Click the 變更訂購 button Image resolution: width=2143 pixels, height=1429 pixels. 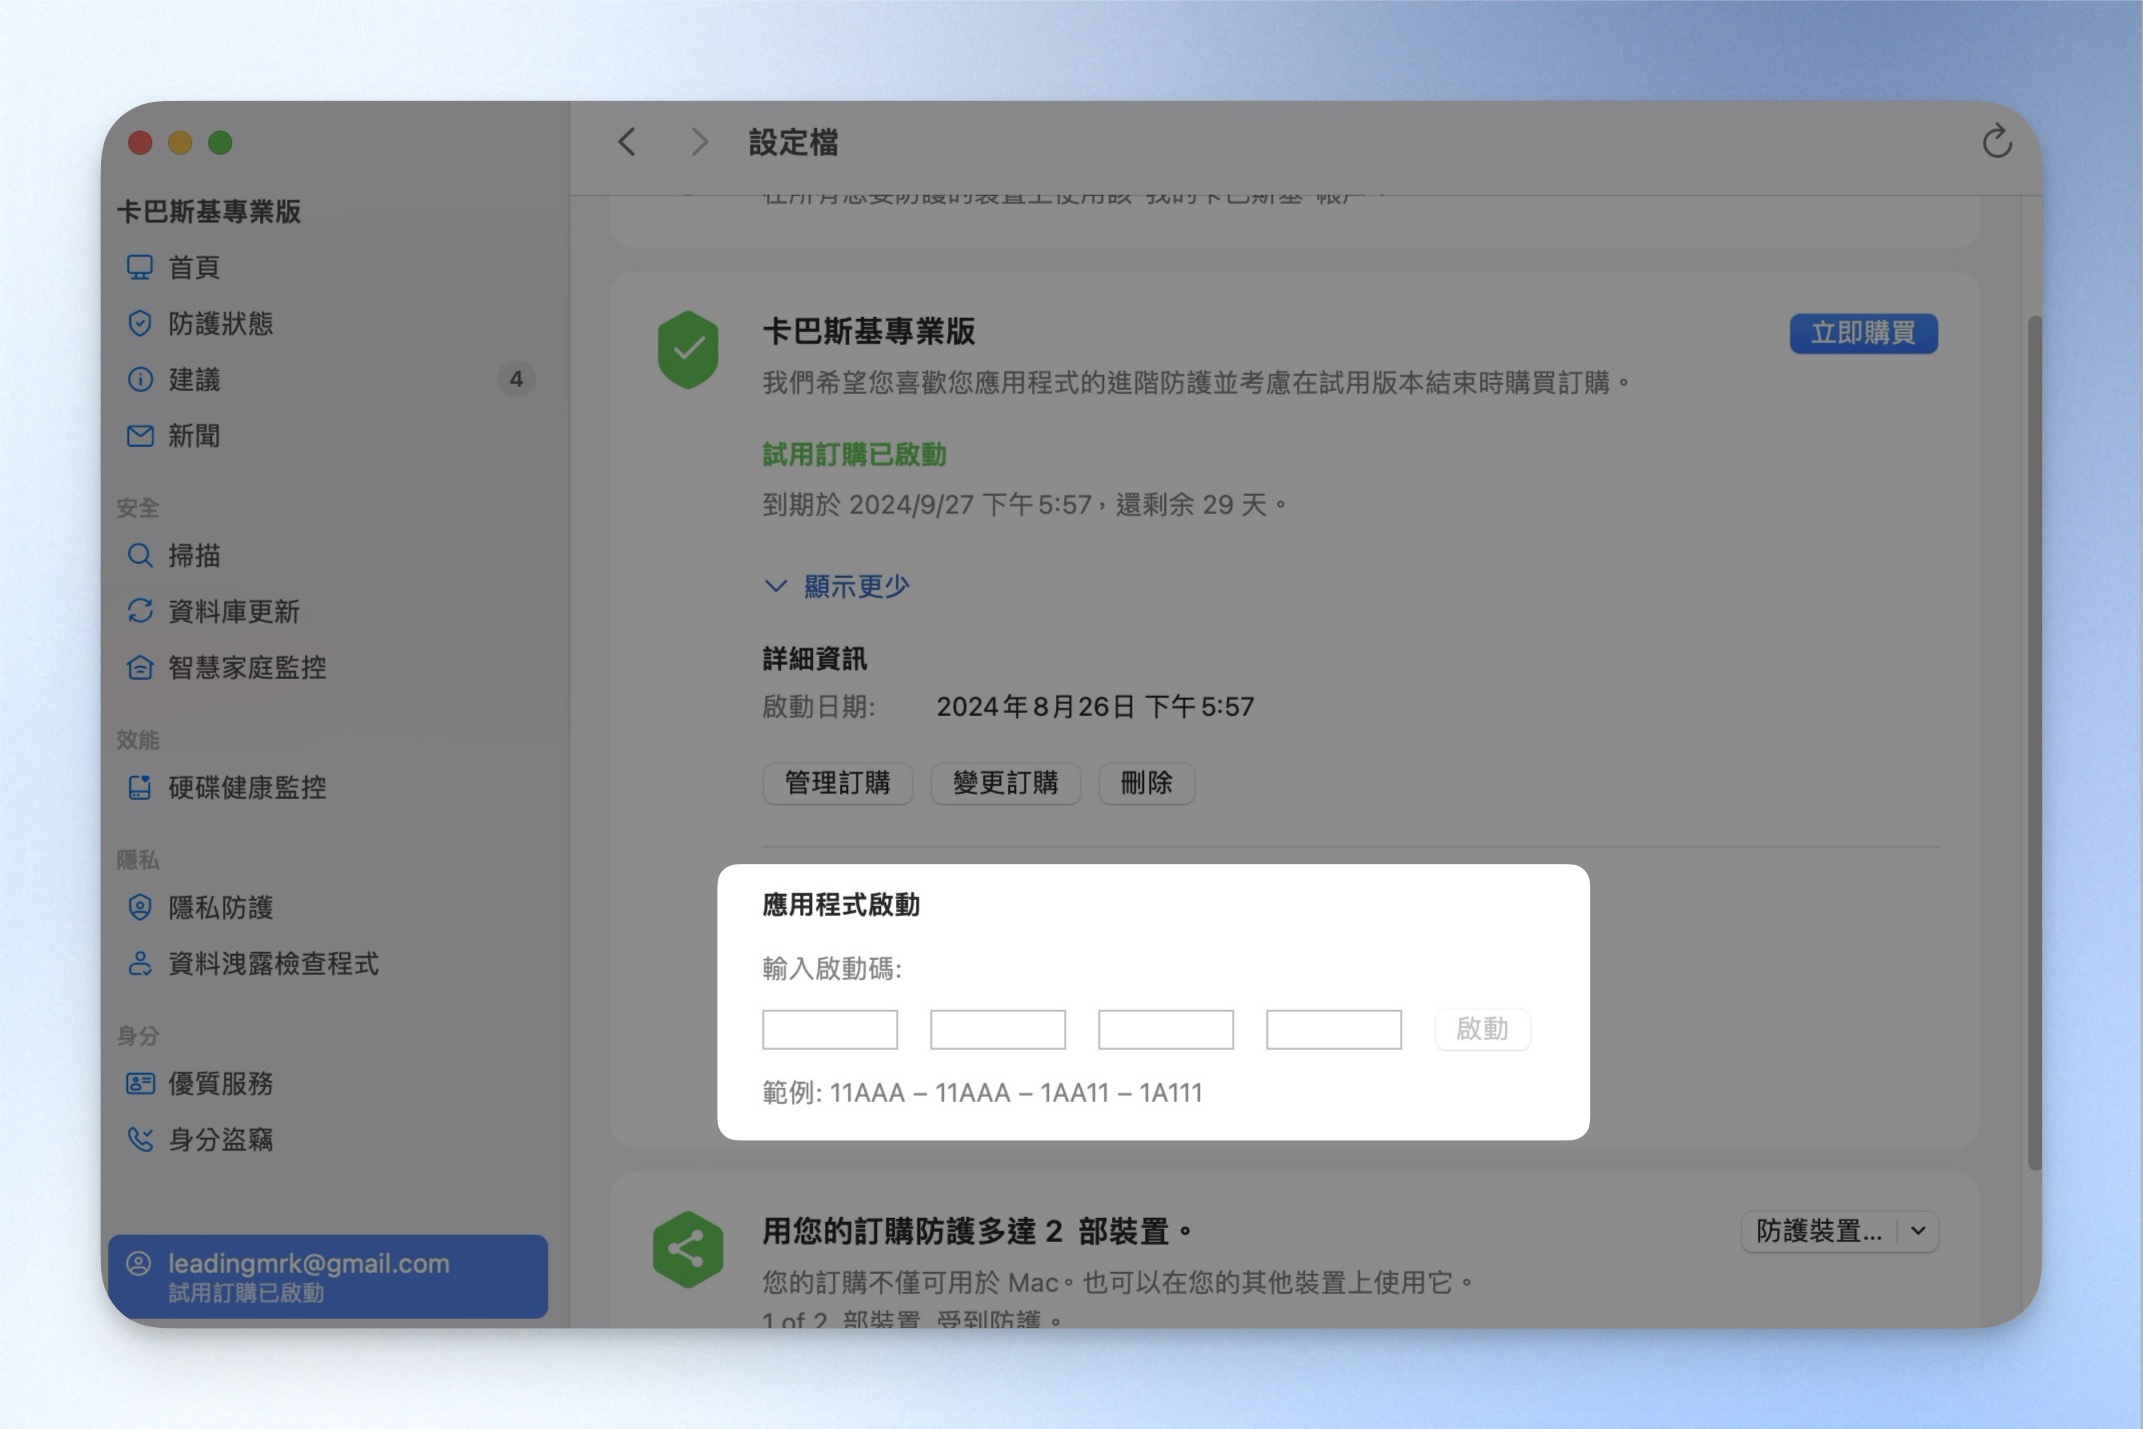pyautogui.click(x=1005, y=782)
